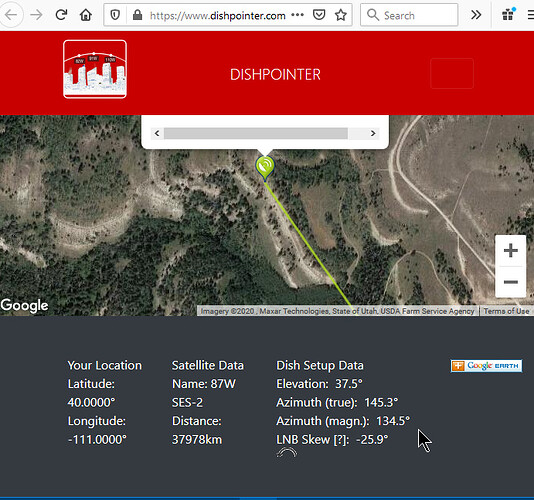View site security padlock information

137,15
